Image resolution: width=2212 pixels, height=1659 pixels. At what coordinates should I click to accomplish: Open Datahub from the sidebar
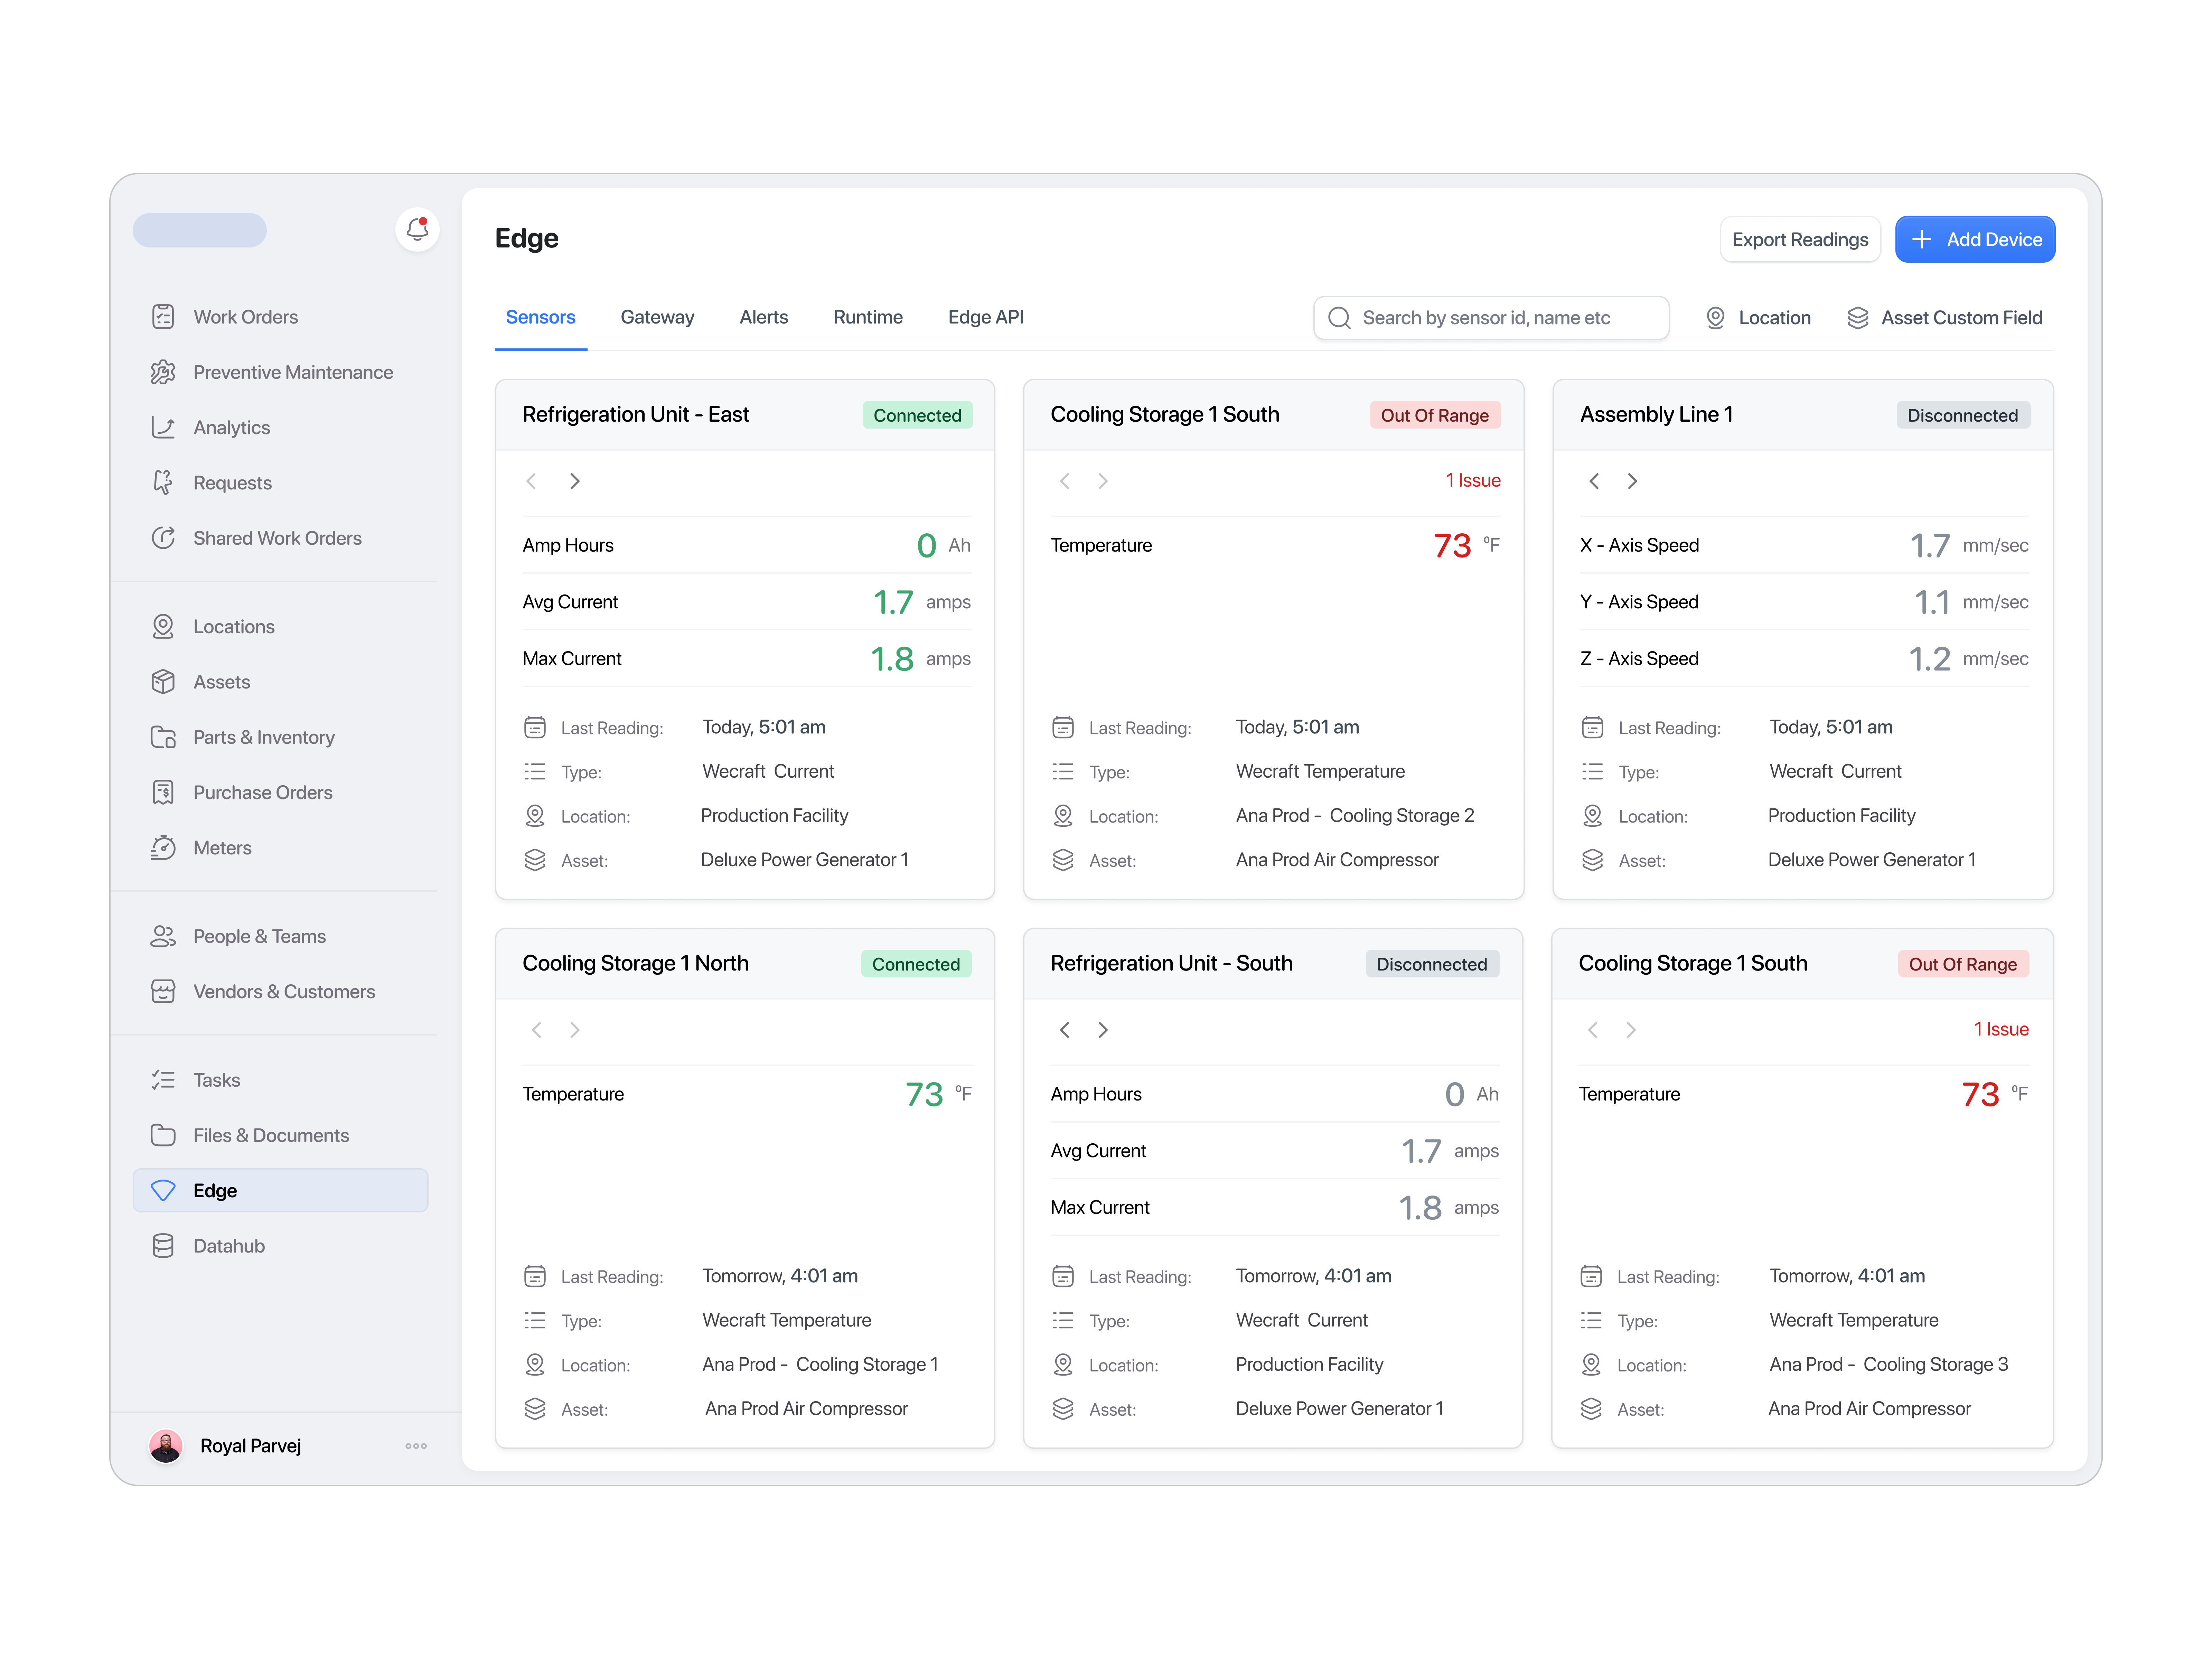[x=228, y=1245]
